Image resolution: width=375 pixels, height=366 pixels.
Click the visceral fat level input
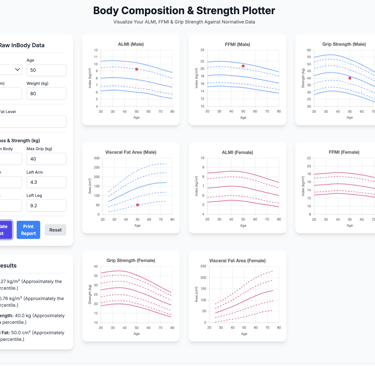[33, 121]
